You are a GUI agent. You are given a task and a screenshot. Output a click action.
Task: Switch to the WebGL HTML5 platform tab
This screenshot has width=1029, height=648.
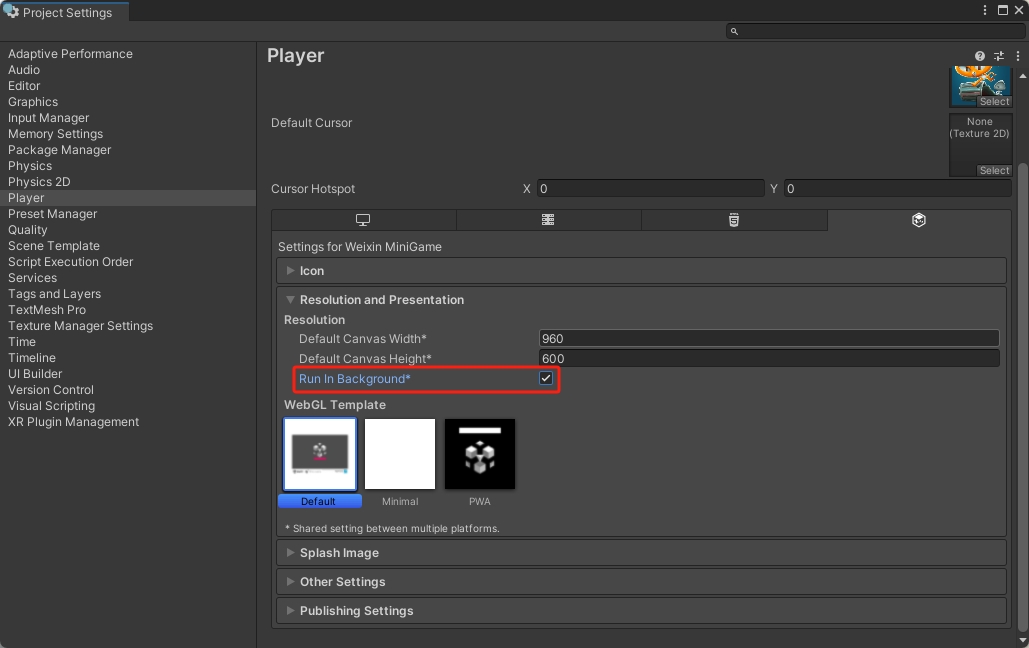point(734,220)
